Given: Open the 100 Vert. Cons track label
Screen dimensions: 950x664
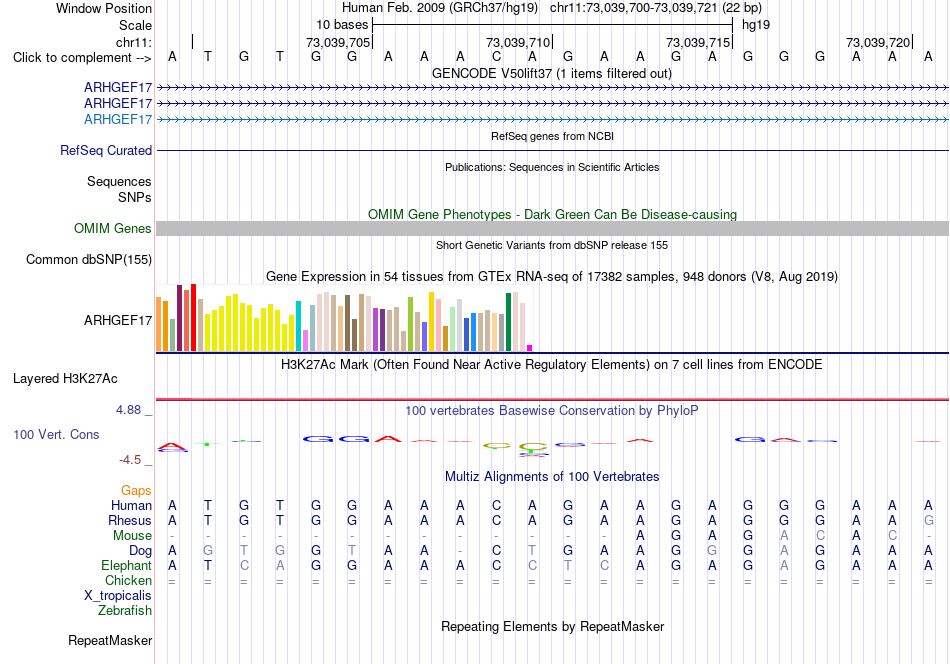Looking at the screenshot, I should pos(56,434).
